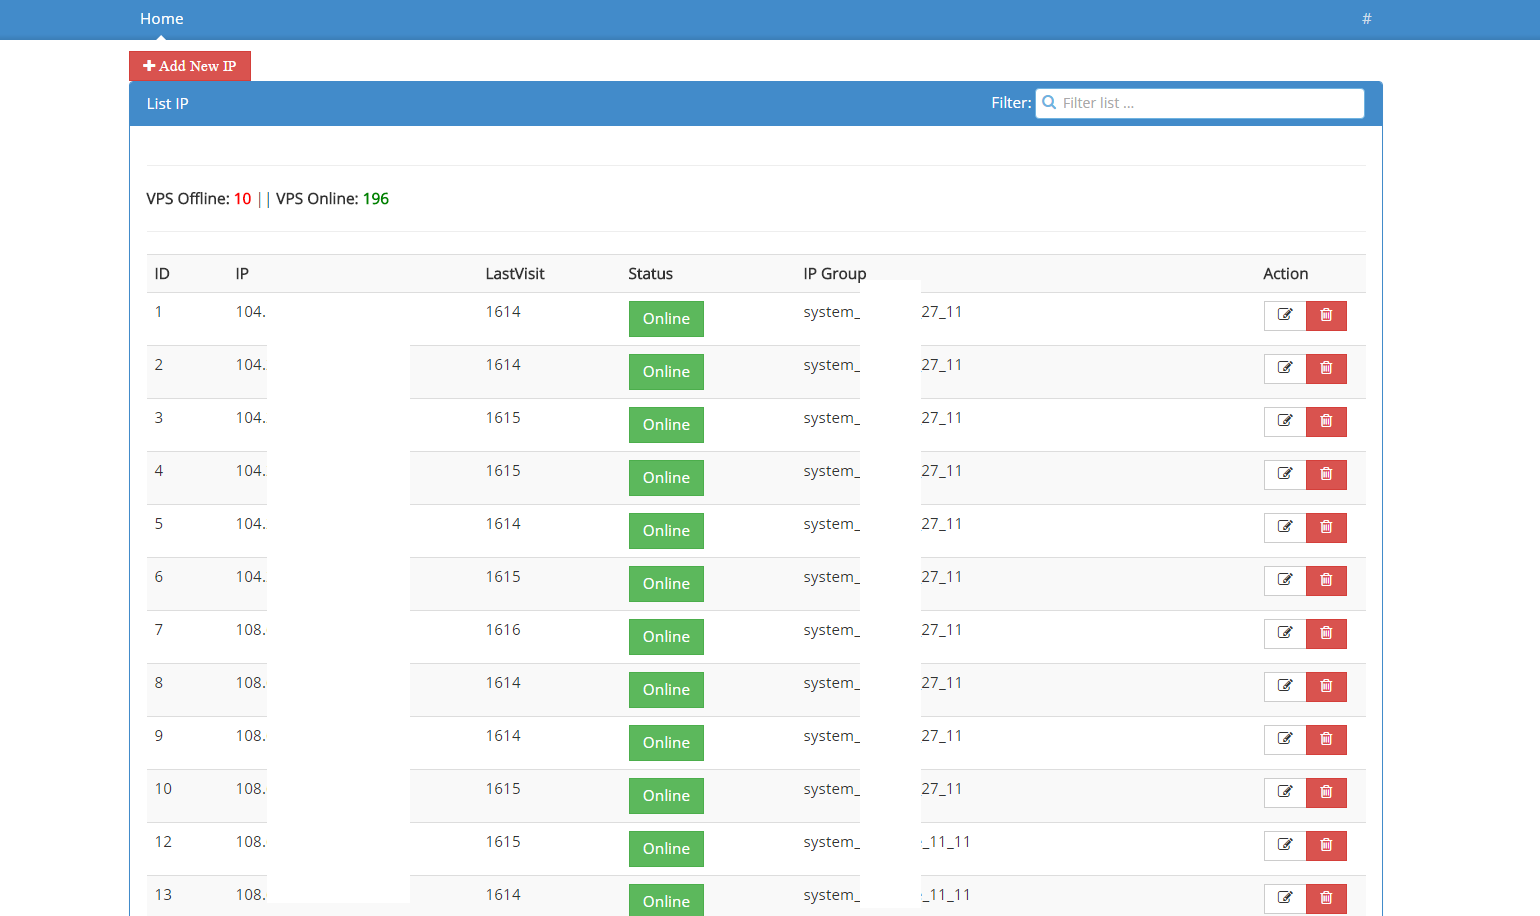
Task: Click the search magnifier icon in filter
Action: (1049, 103)
